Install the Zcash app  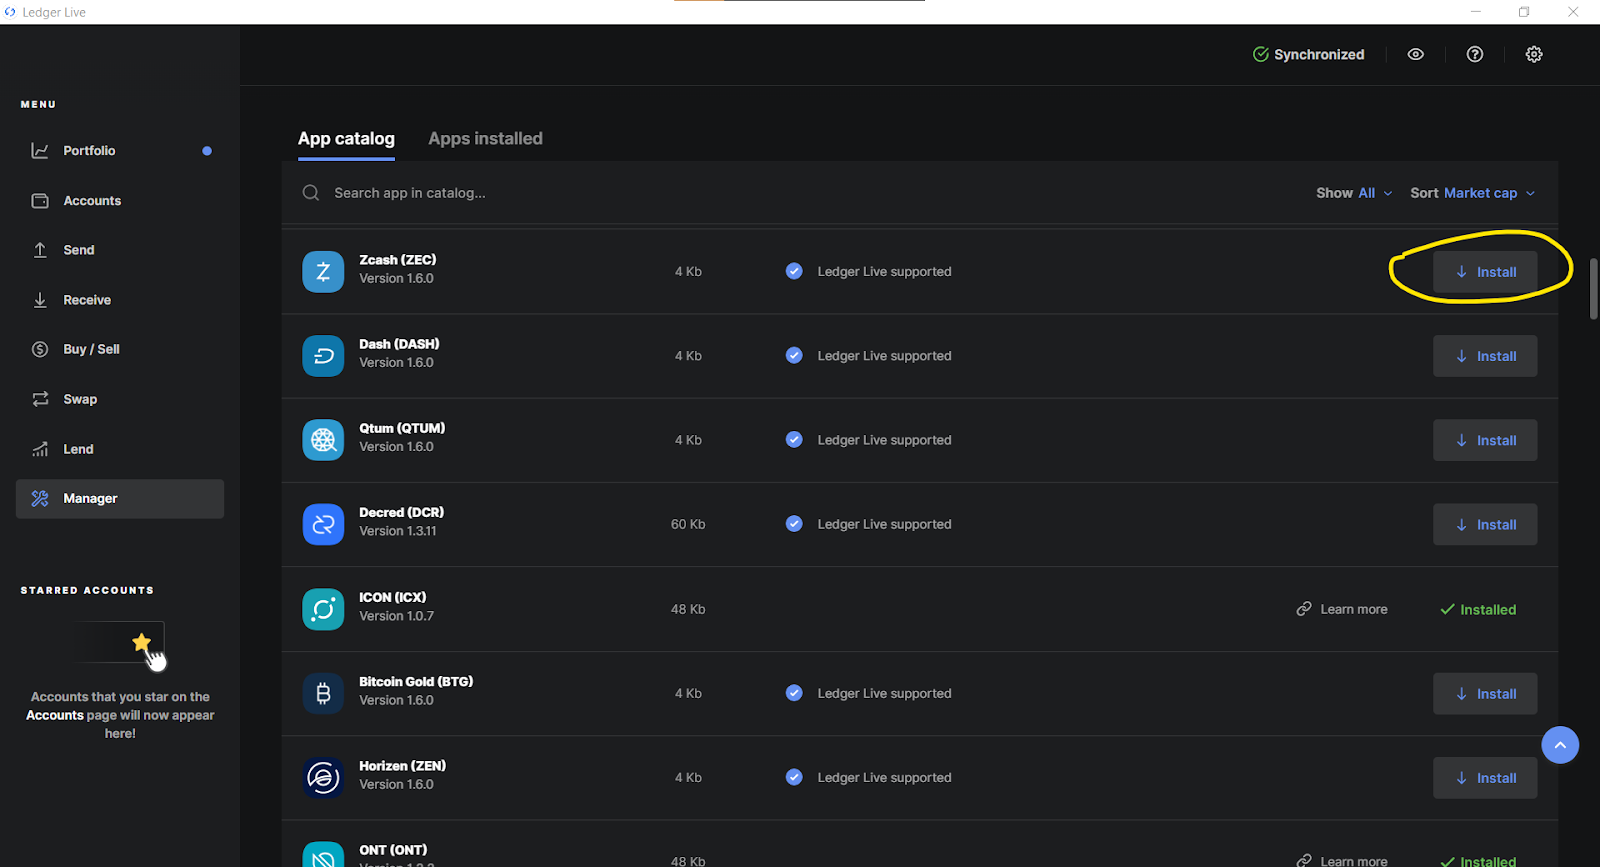tap(1485, 272)
